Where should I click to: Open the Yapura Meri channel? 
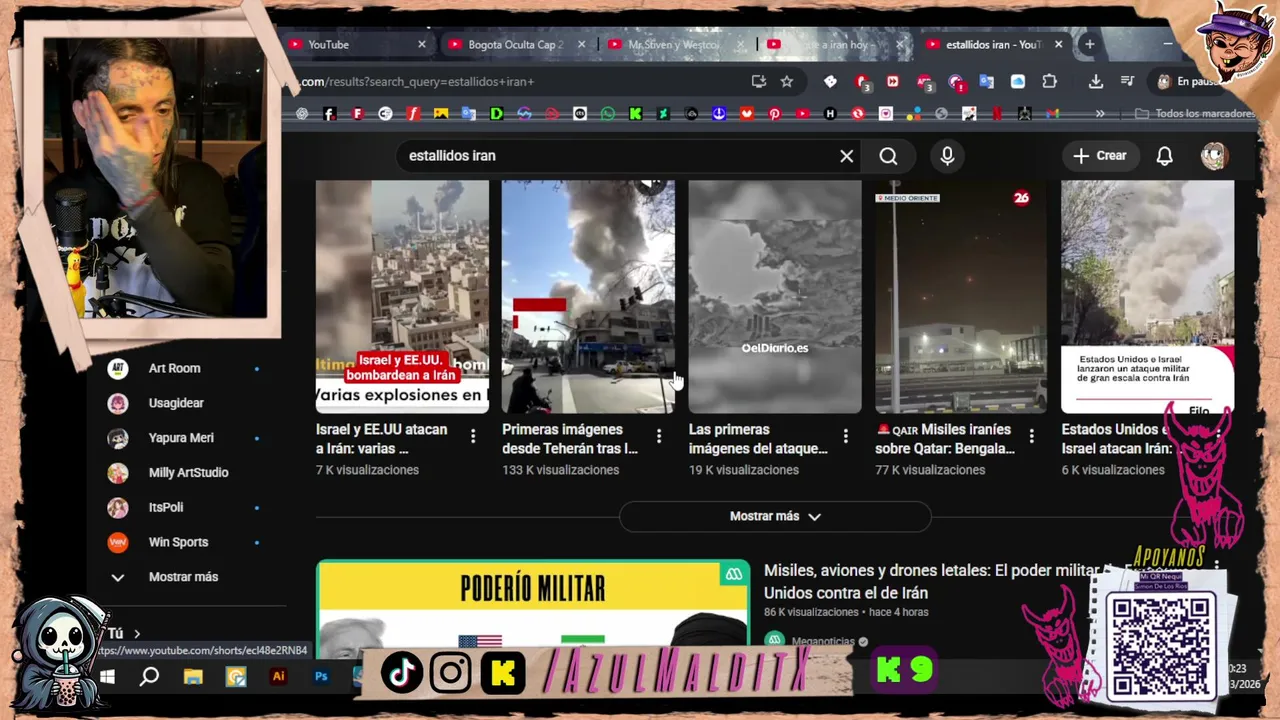point(181,438)
